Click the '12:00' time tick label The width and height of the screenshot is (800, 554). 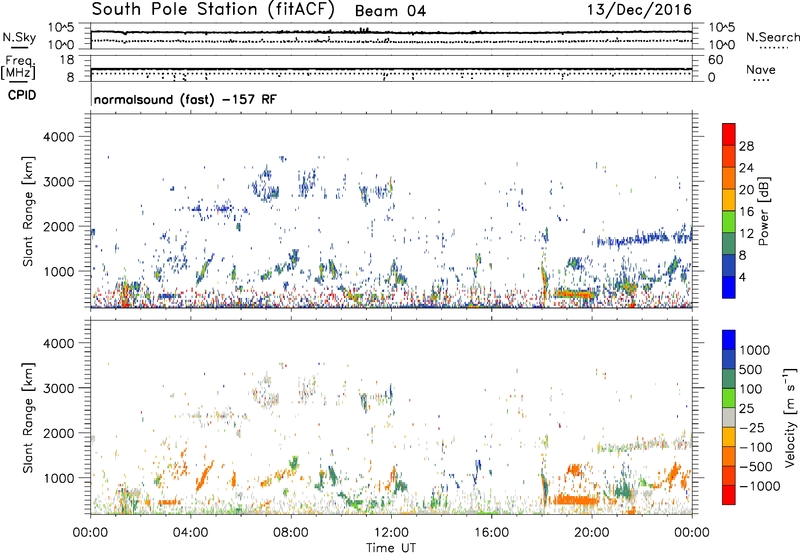[x=391, y=533]
